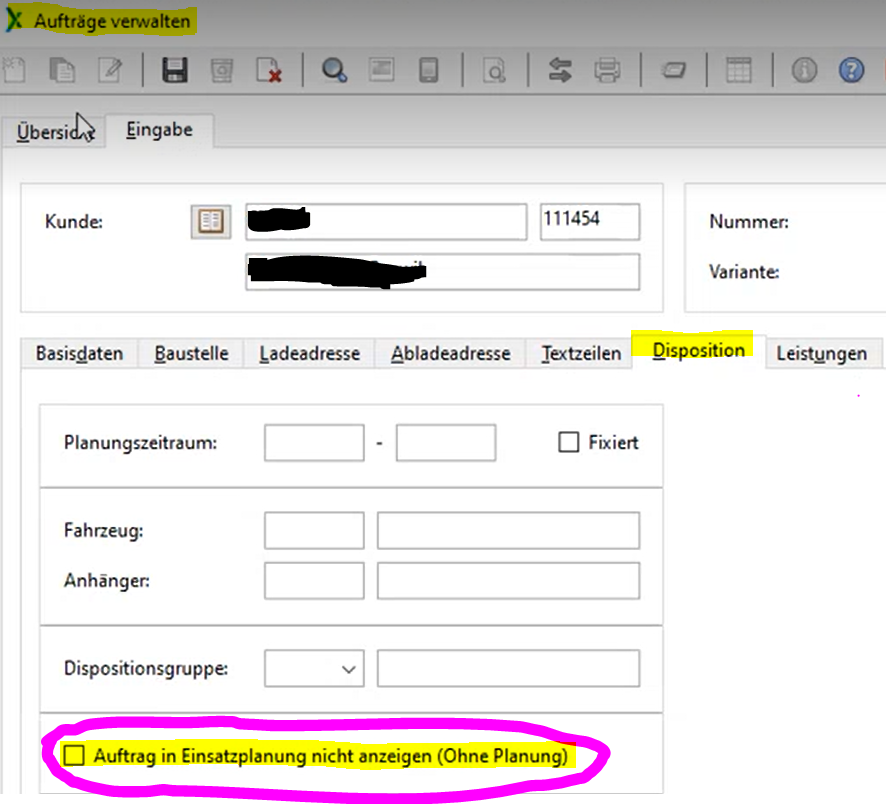Click the magnifying glass search icon

[334, 70]
